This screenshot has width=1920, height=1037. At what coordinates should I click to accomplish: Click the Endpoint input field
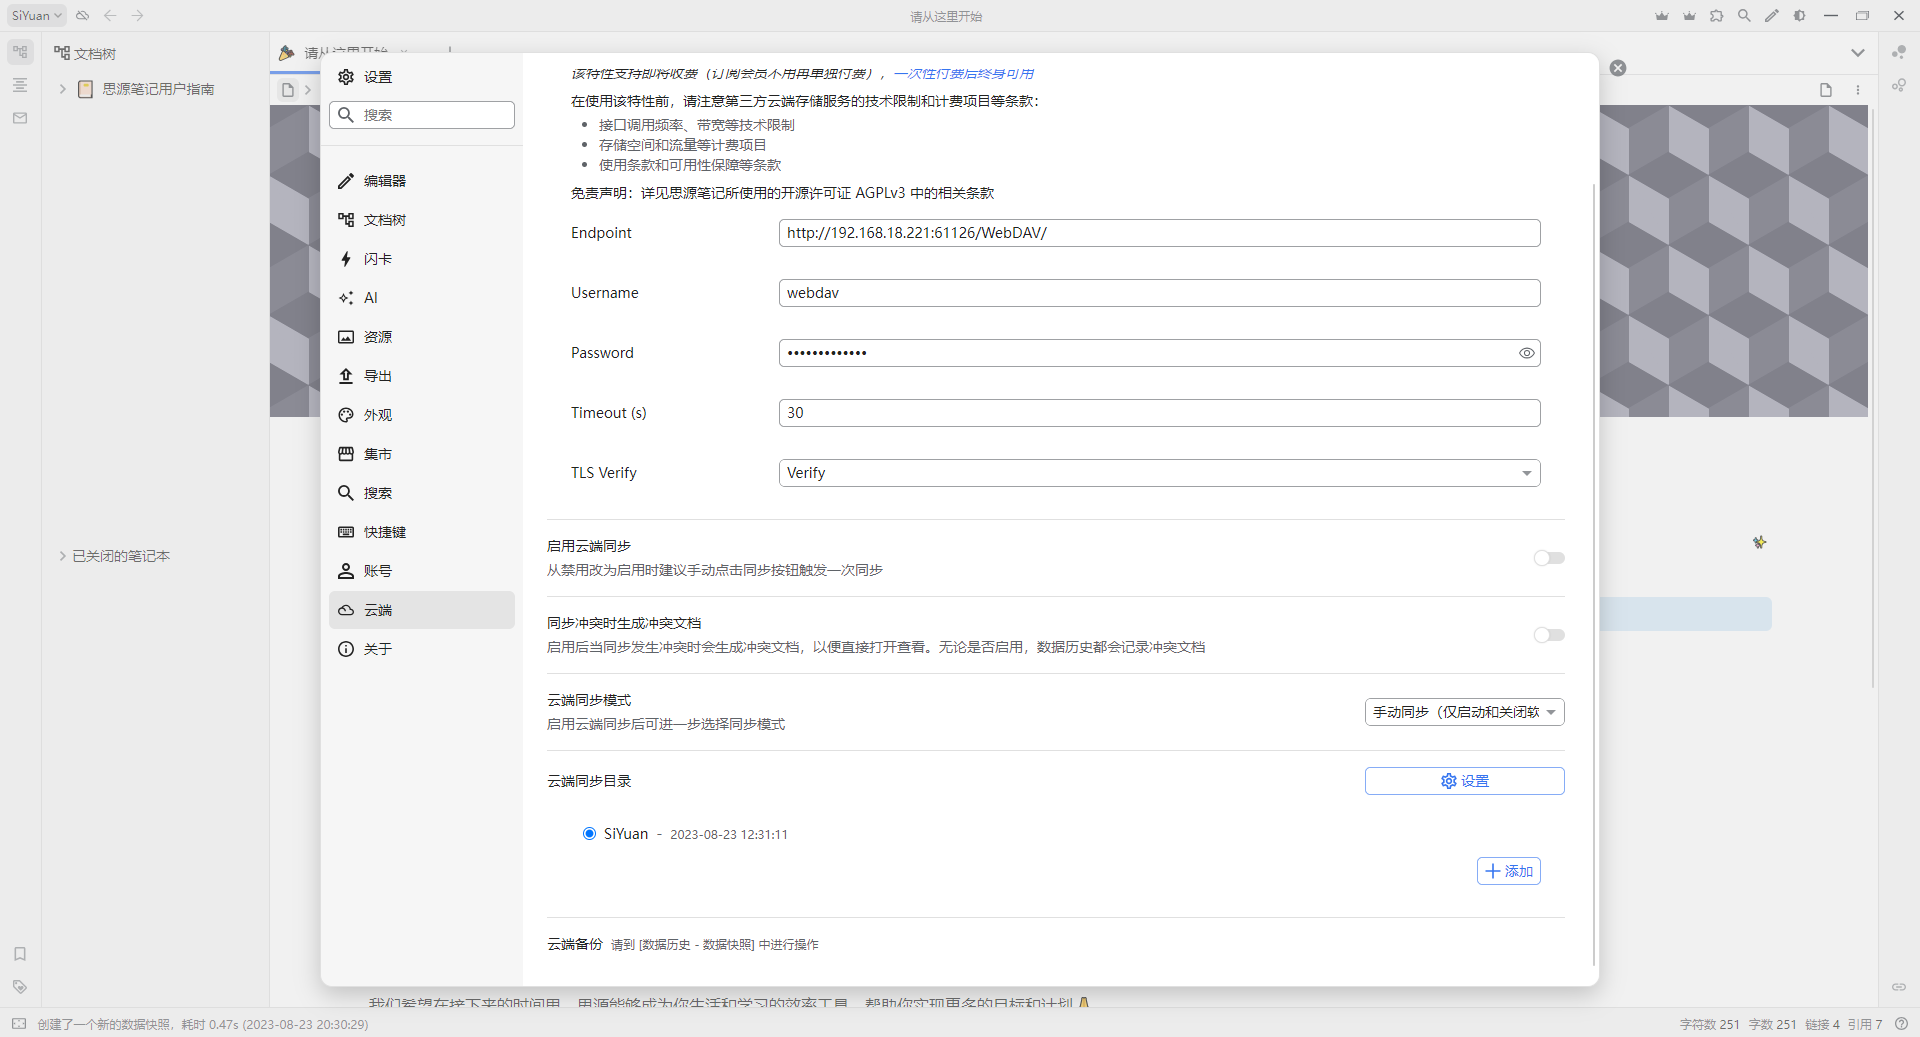[x=1158, y=232]
